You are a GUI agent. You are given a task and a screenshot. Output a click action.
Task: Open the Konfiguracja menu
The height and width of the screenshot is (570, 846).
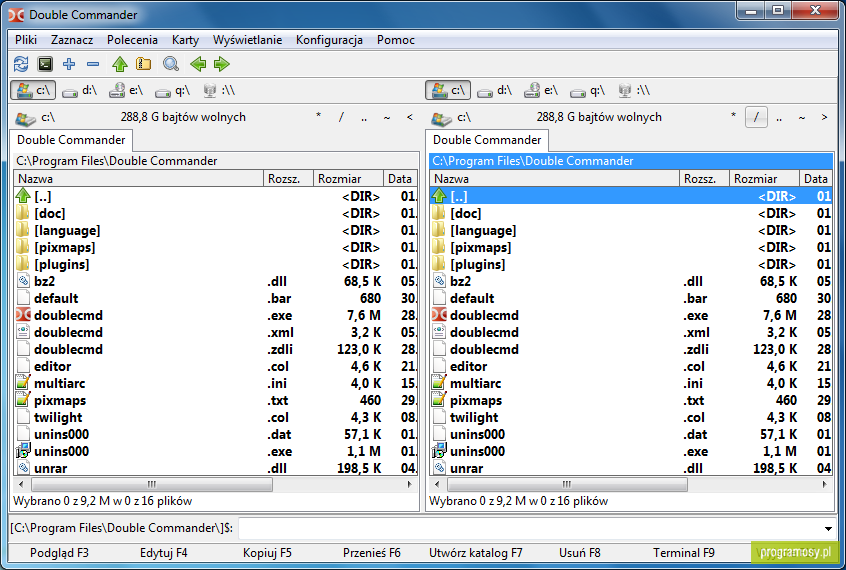coord(329,40)
